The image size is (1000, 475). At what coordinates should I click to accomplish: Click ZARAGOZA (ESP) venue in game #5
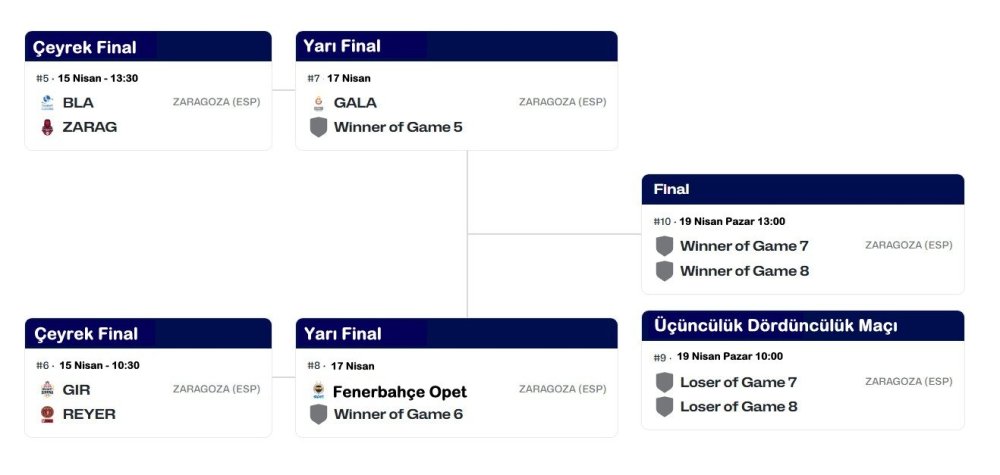(x=216, y=102)
